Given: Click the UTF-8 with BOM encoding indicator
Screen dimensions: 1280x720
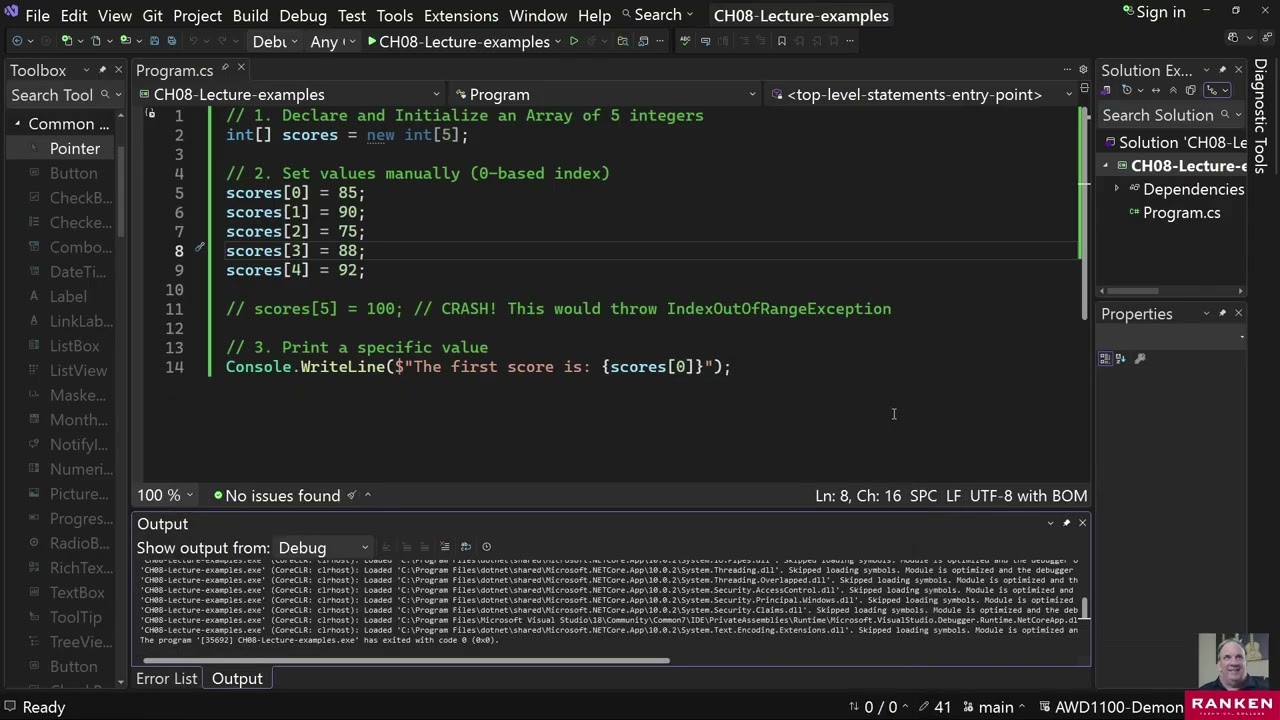Looking at the screenshot, I should pos(1029,496).
